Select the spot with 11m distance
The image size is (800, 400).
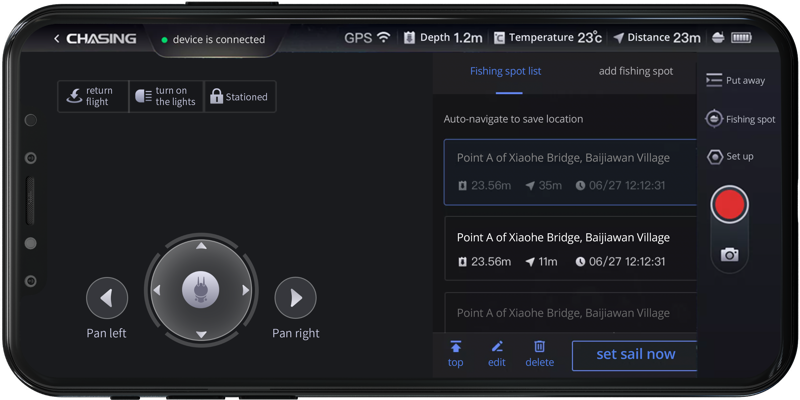point(570,248)
